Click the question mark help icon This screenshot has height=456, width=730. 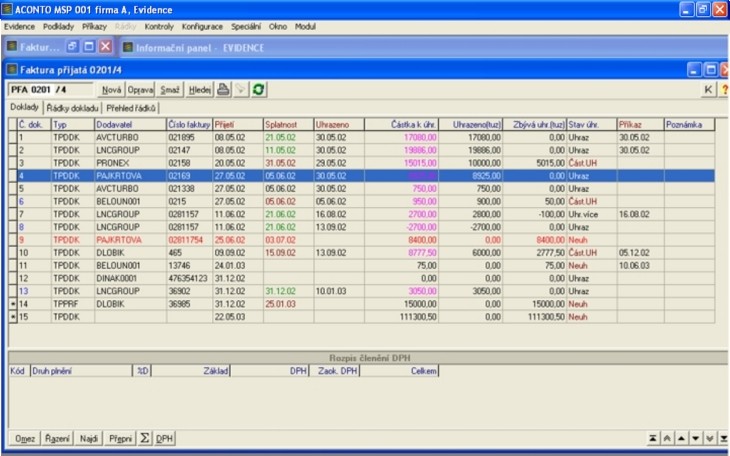pyautogui.click(x=724, y=90)
